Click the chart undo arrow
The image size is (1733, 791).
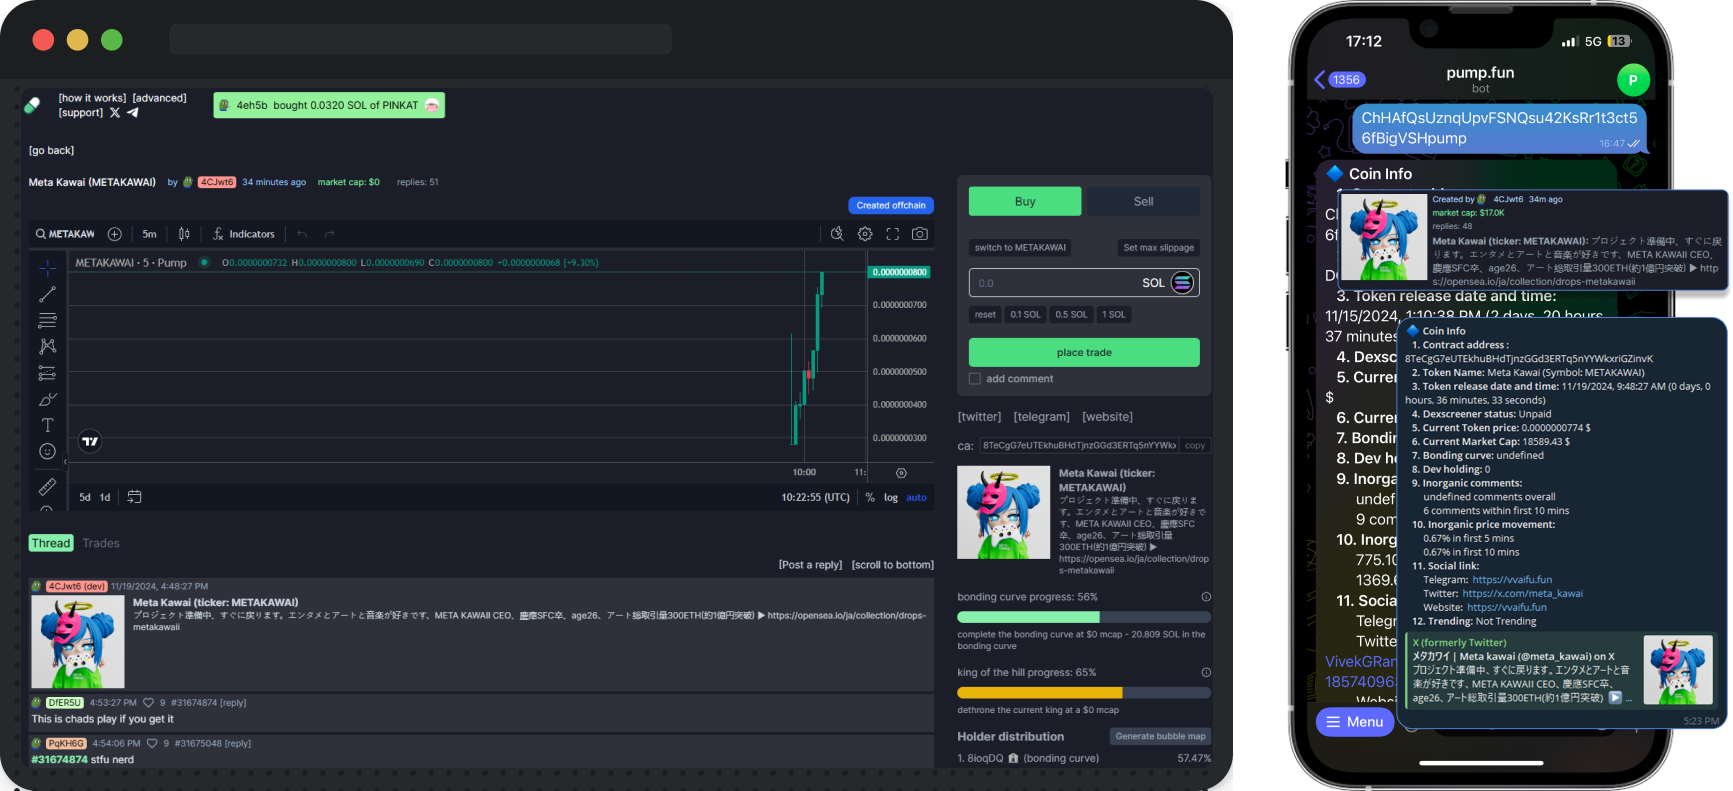click(x=302, y=234)
